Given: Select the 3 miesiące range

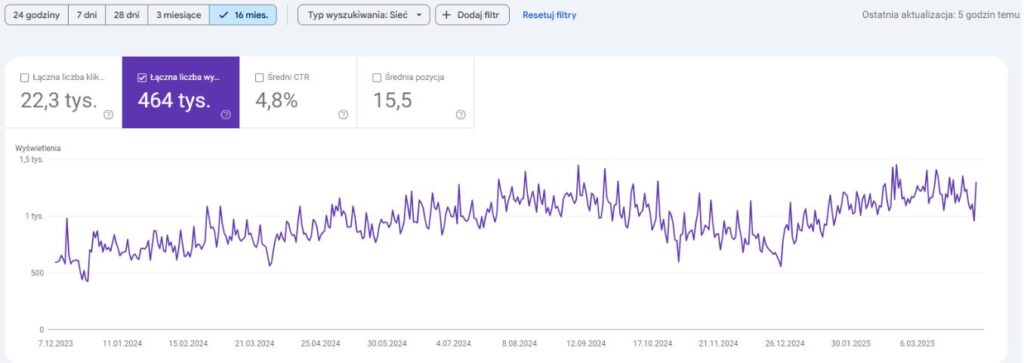Looking at the screenshot, I should [x=178, y=15].
